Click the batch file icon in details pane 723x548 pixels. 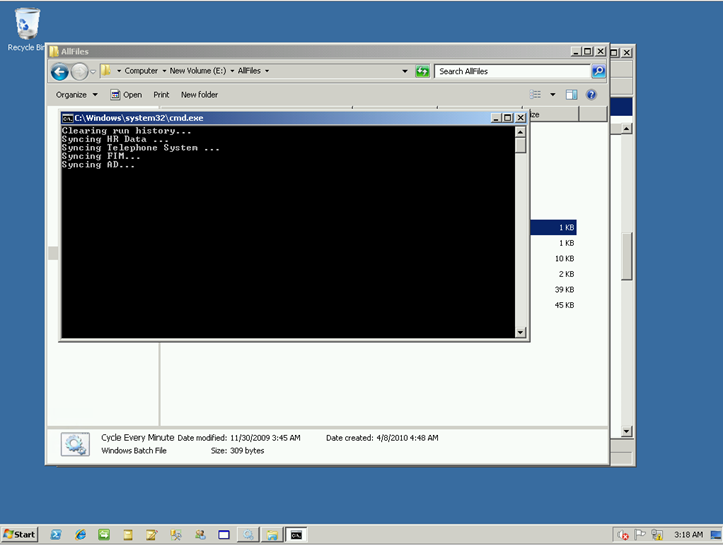(x=75, y=445)
